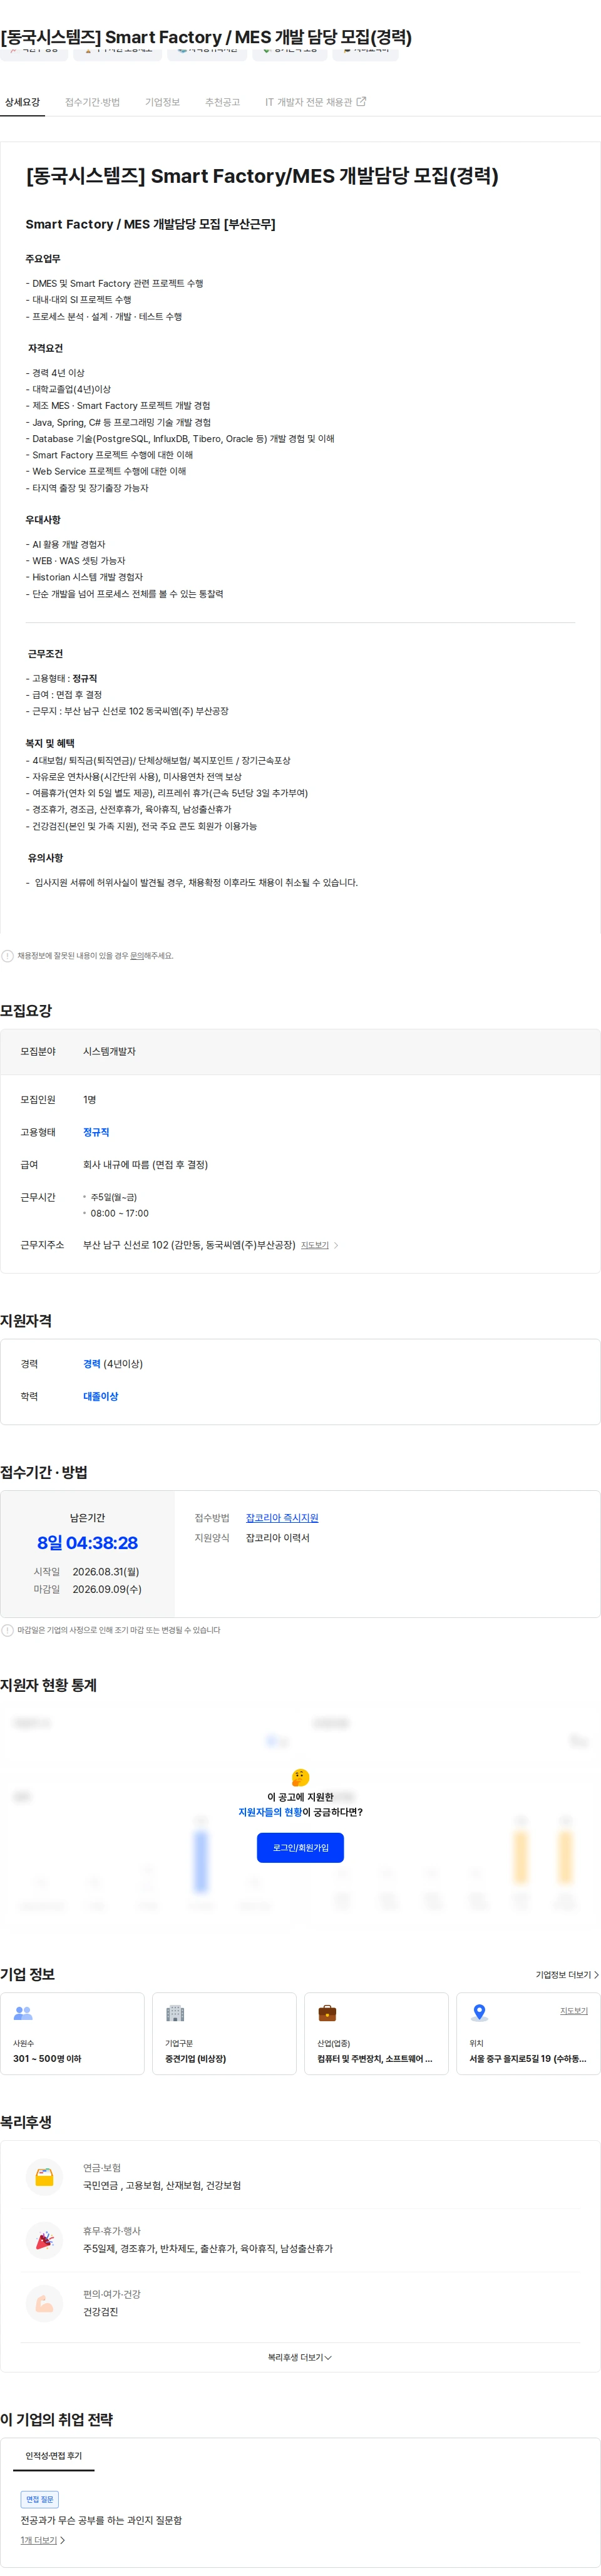Click 잡코리아 이력서 application form text
601x2576 pixels.
tap(278, 1538)
